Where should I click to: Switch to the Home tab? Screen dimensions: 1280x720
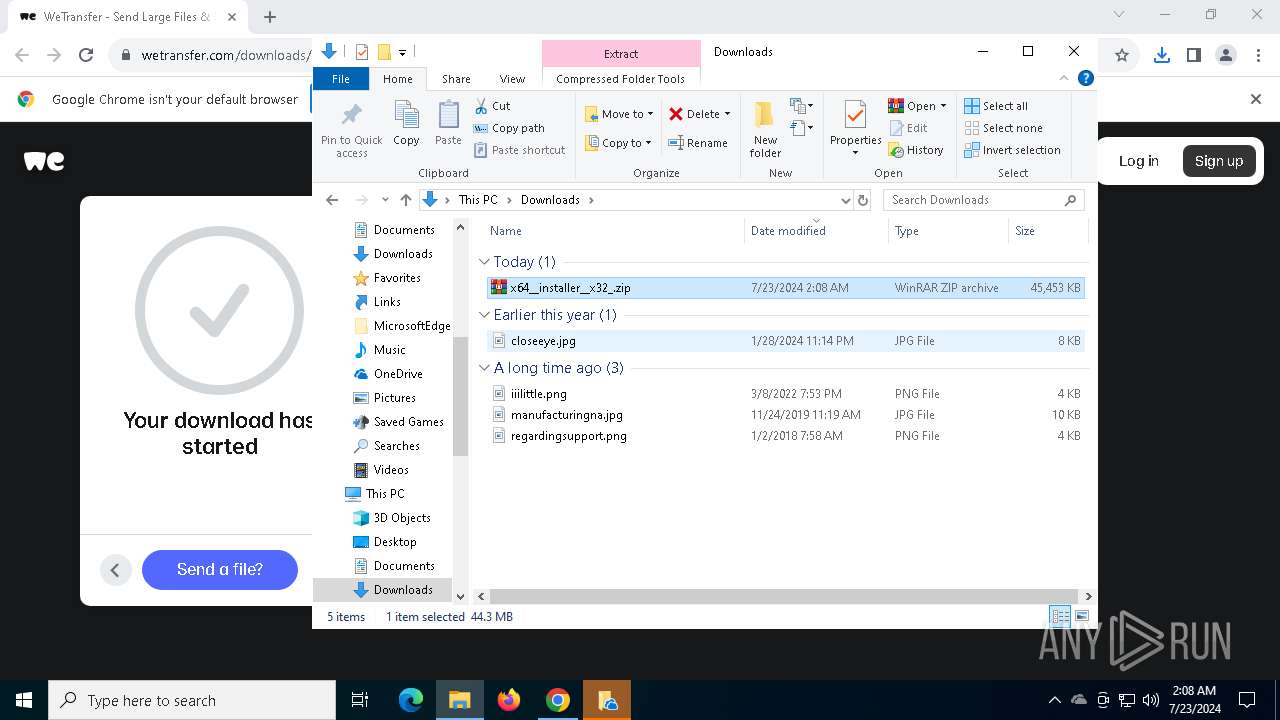tap(397, 79)
